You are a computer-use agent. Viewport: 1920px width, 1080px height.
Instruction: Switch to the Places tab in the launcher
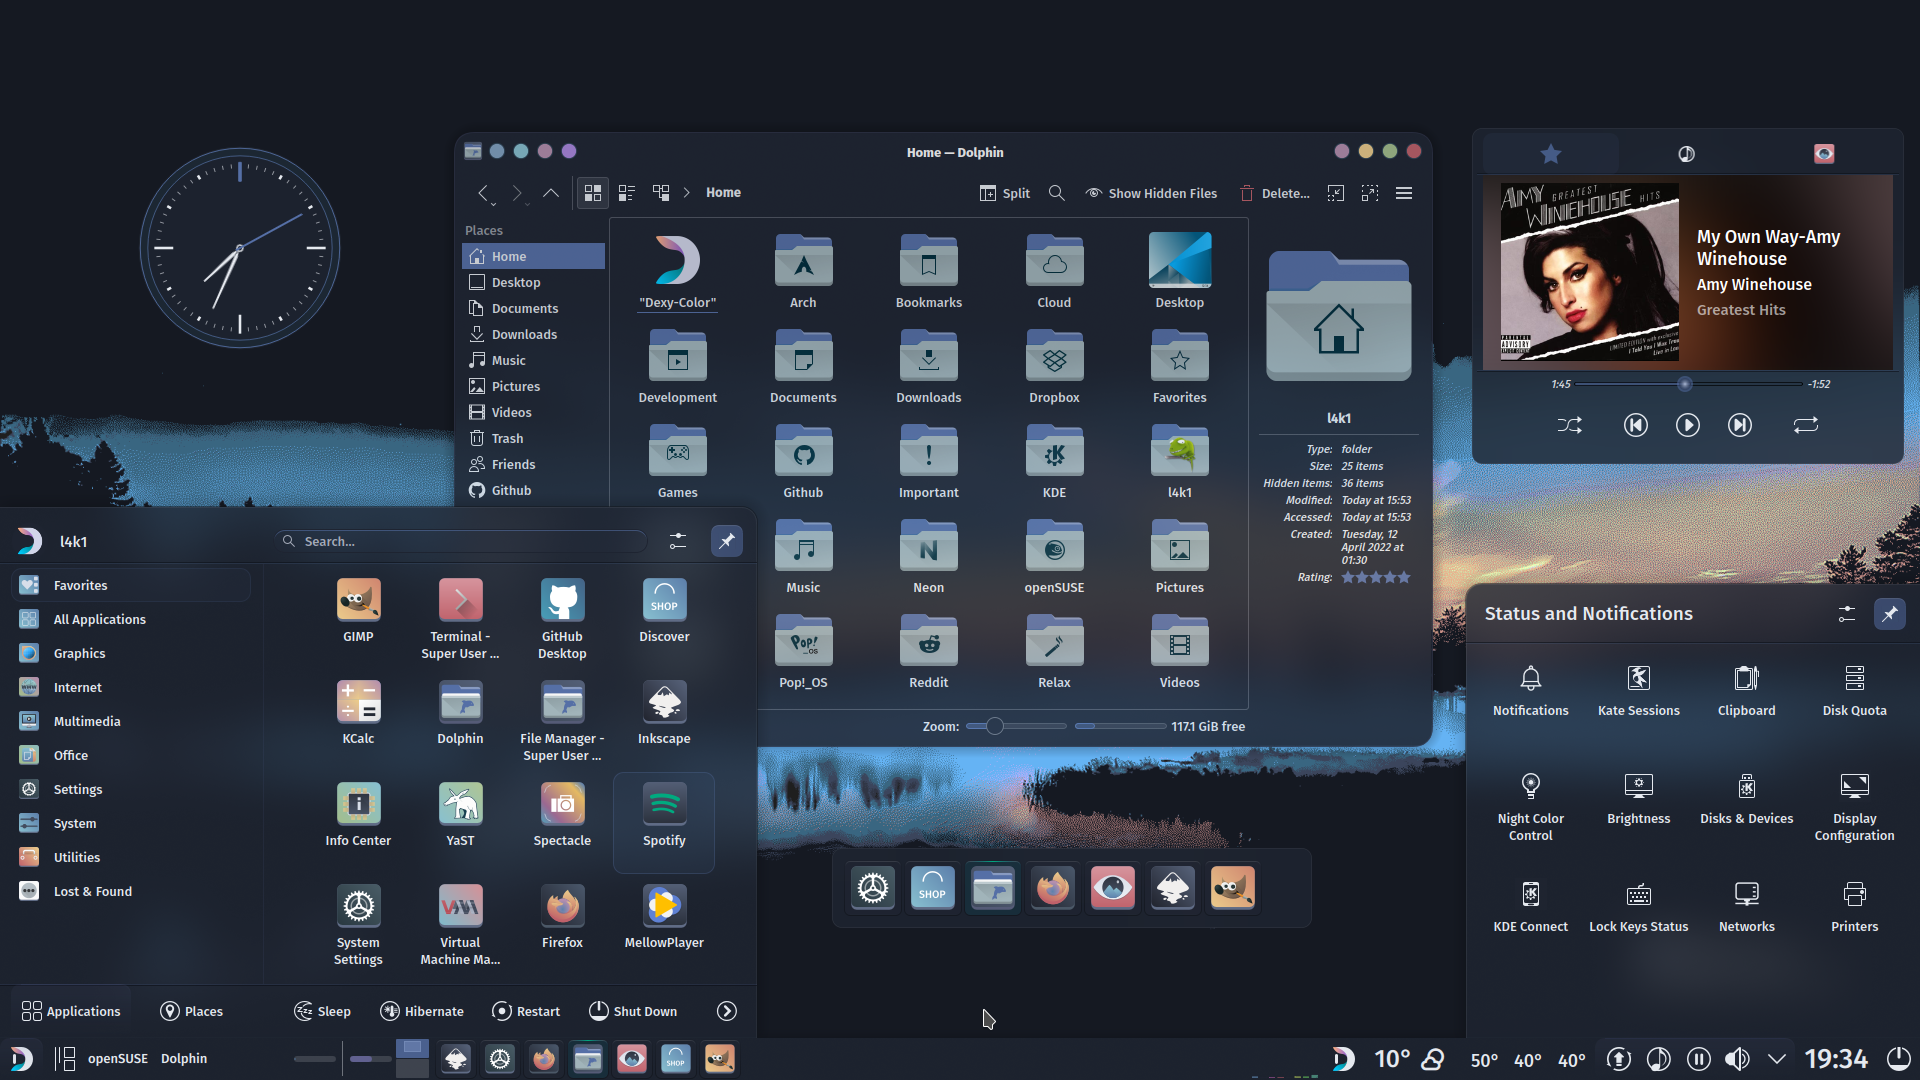(190, 1010)
